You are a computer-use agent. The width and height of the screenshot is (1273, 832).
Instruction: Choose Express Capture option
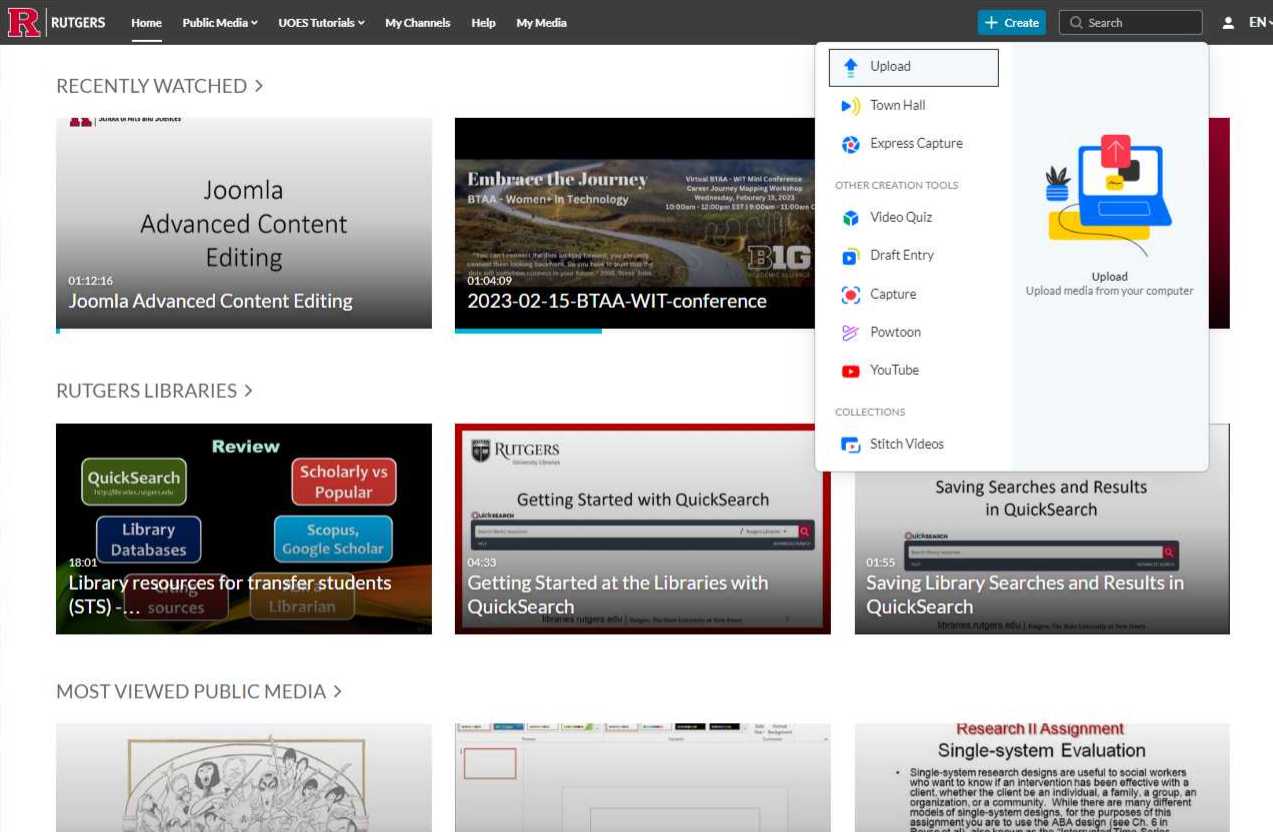coord(914,144)
